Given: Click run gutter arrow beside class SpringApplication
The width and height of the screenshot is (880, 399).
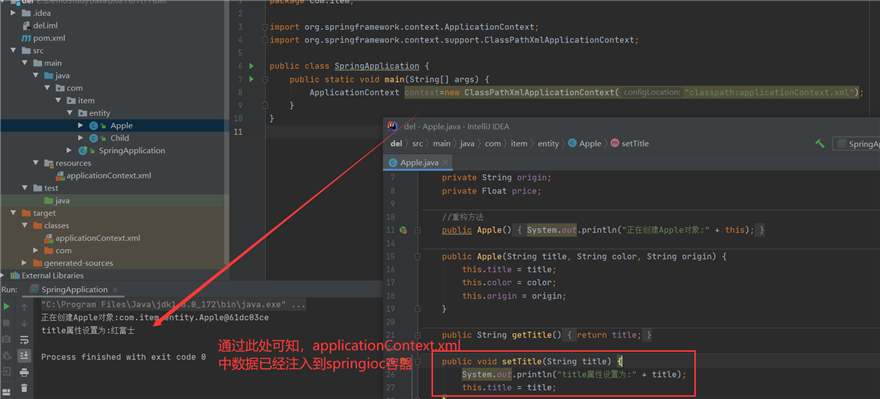Looking at the screenshot, I should coord(251,66).
